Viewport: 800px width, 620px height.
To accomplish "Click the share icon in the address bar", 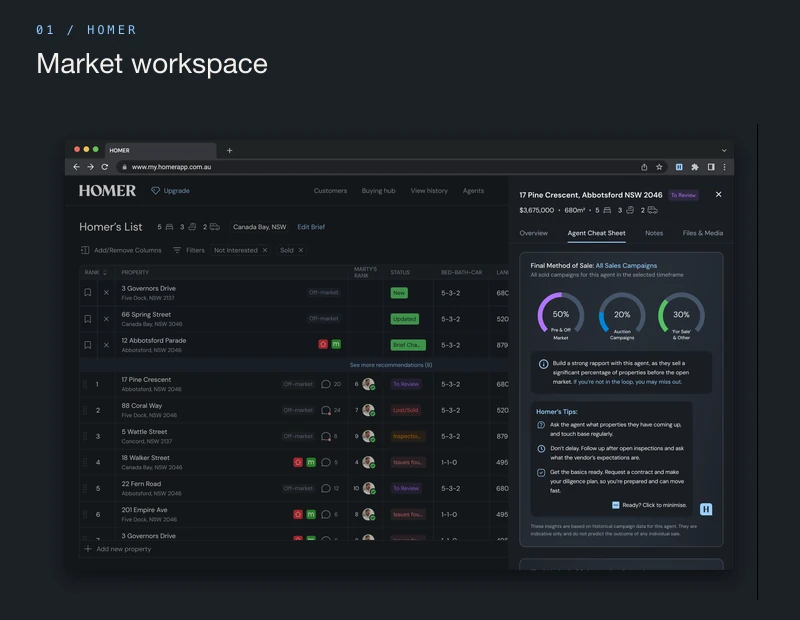I will pyautogui.click(x=644, y=167).
